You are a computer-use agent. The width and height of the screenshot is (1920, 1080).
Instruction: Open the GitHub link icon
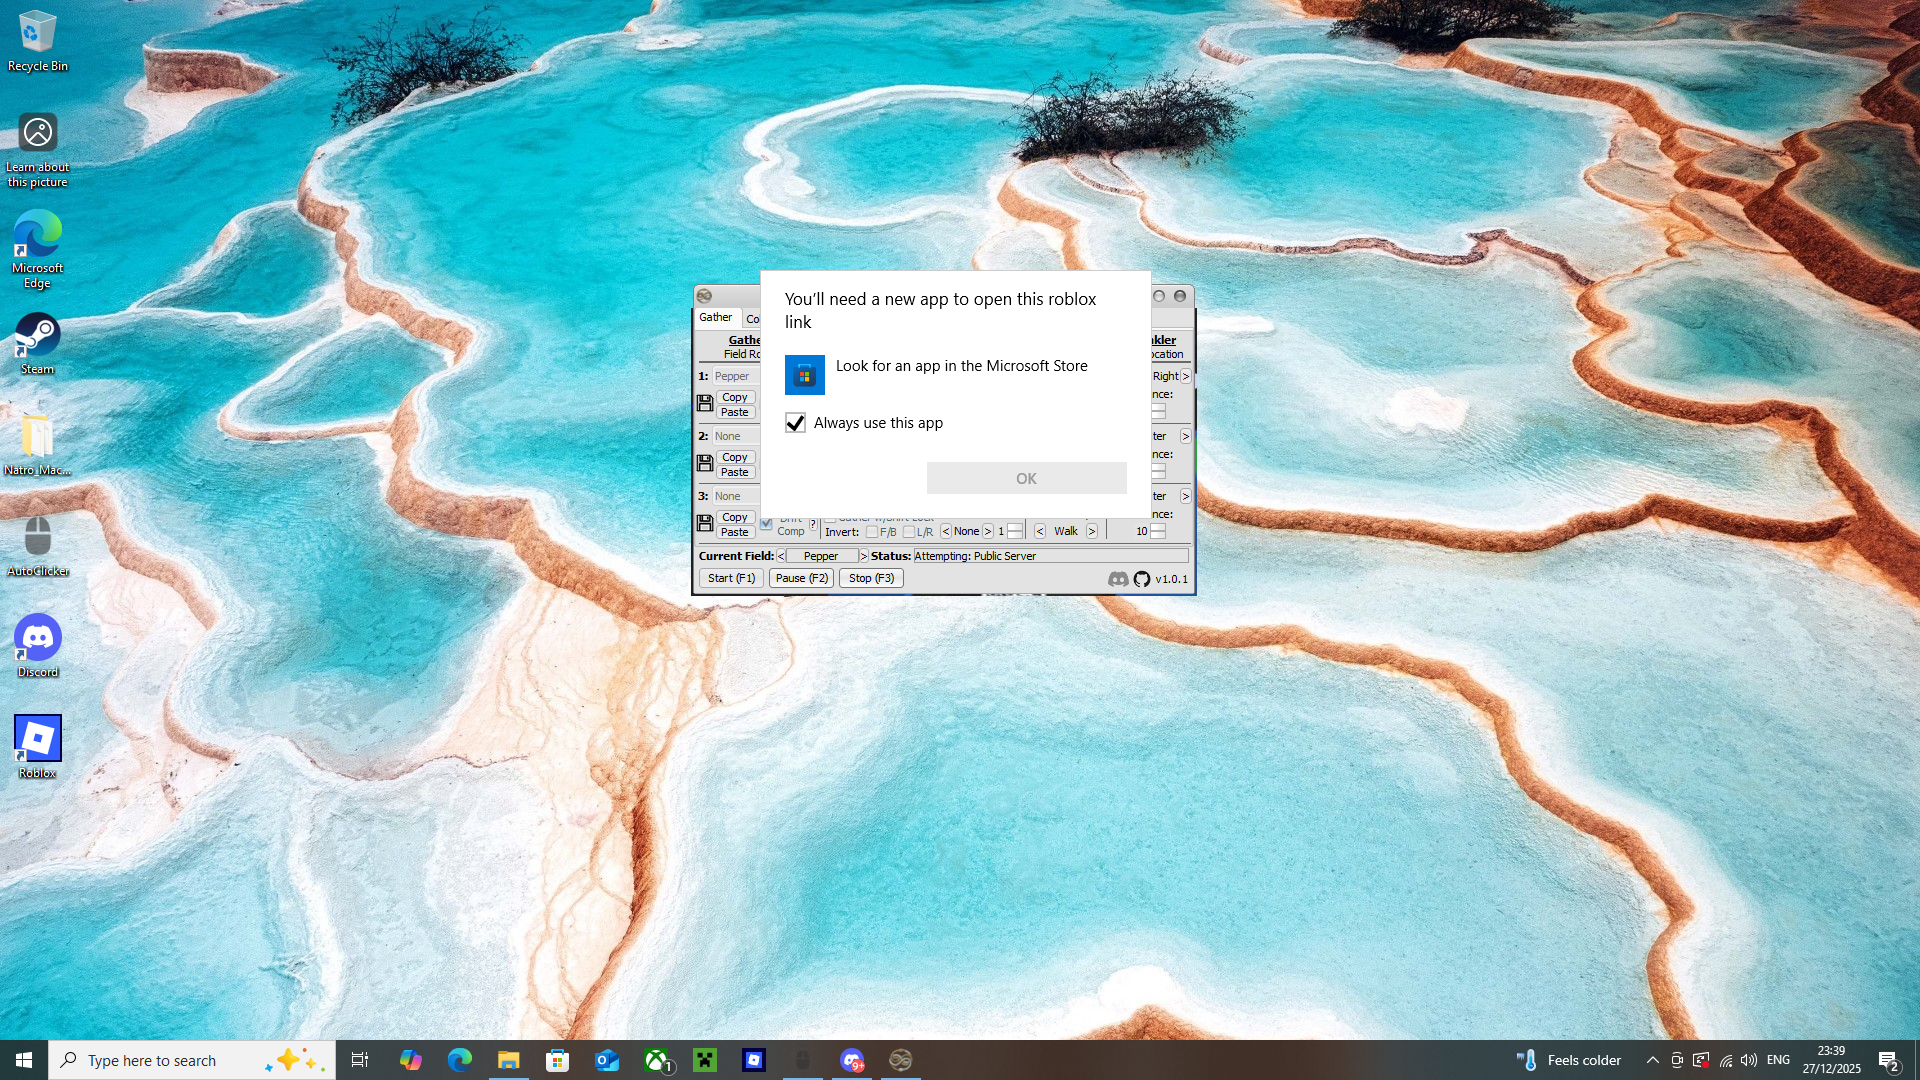[1142, 579]
